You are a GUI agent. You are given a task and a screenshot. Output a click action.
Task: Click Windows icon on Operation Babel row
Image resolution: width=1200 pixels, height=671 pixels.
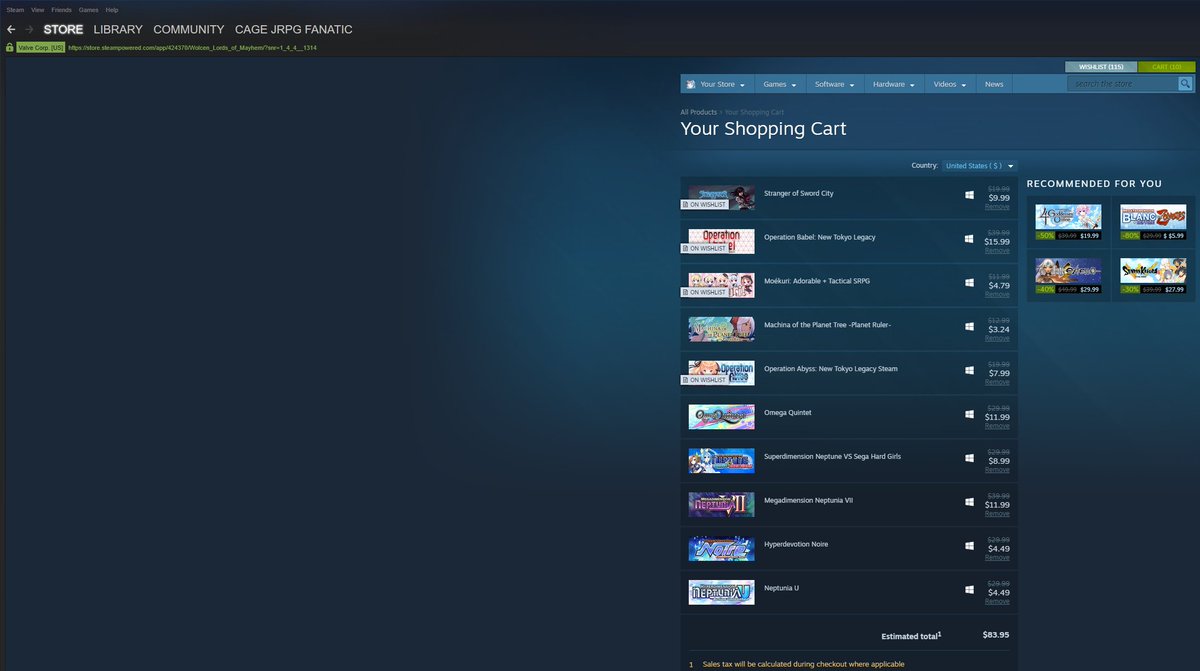coord(969,239)
